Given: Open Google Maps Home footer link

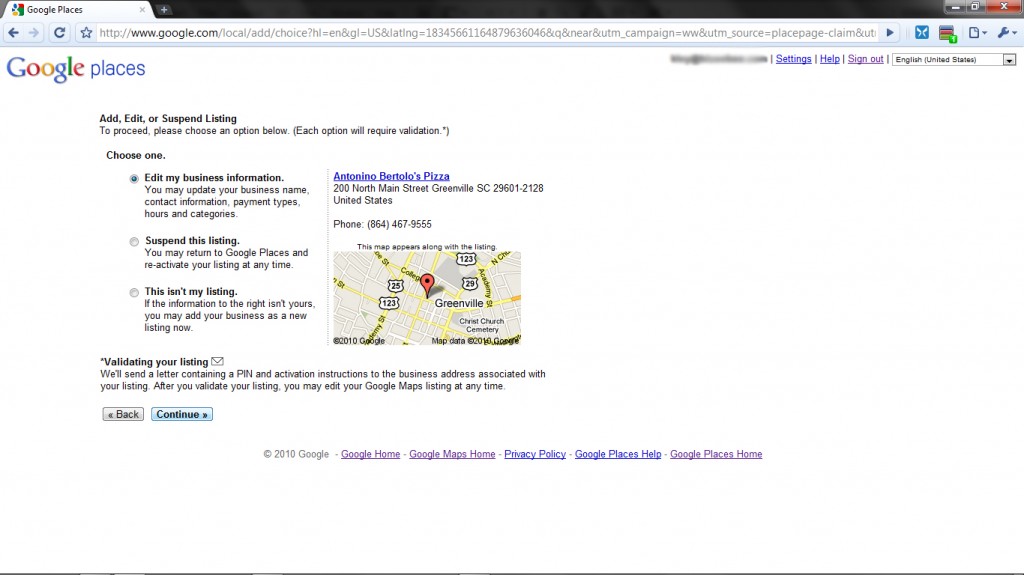Looking at the screenshot, I should 452,454.
